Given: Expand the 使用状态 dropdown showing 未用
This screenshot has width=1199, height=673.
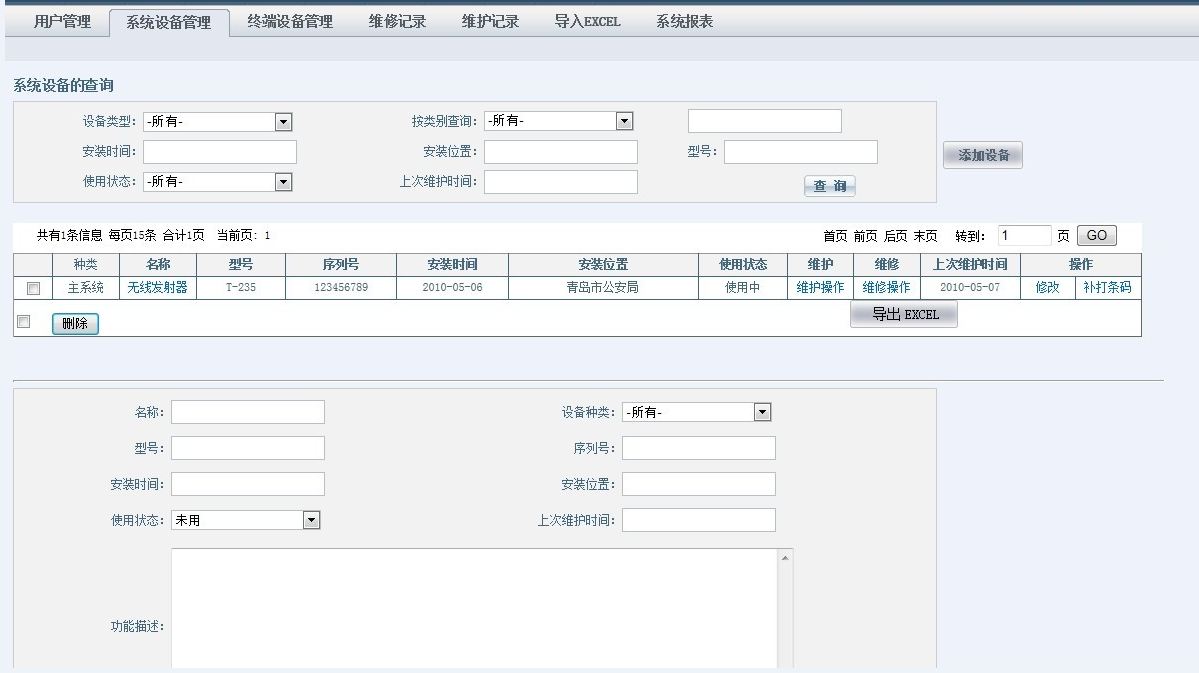Looking at the screenshot, I should tap(311, 520).
